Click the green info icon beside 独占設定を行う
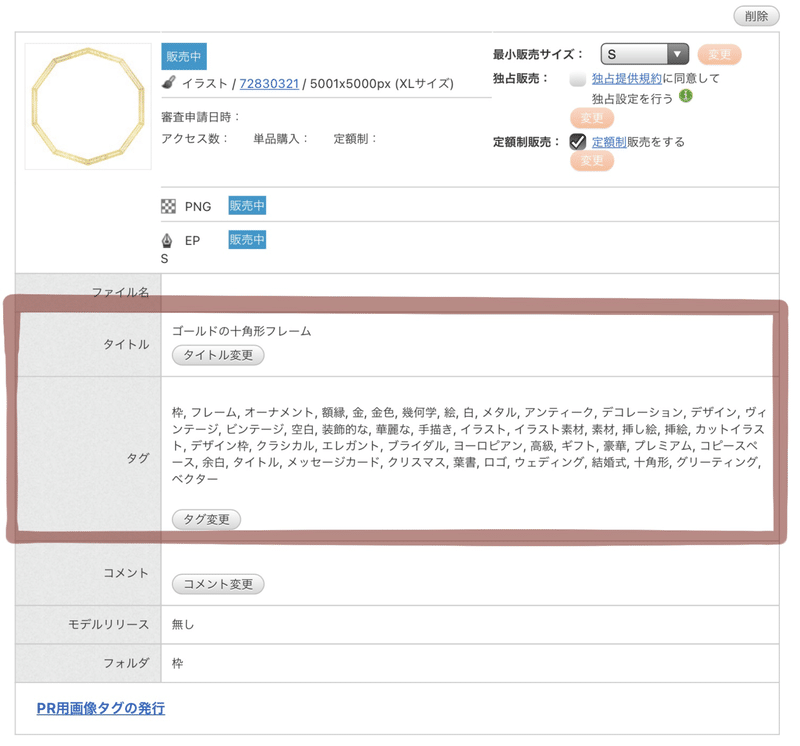The width and height of the screenshot is (800, 746). tap(686, 96)
